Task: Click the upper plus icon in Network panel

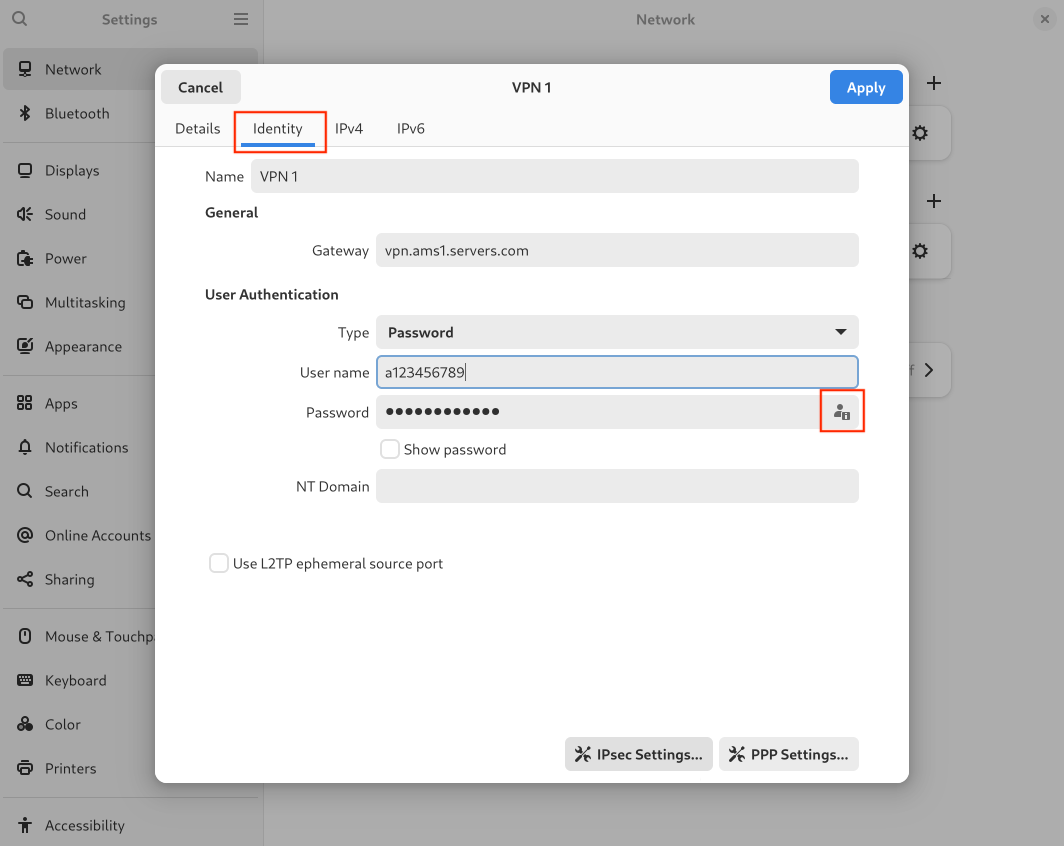Action: (934, 83)
